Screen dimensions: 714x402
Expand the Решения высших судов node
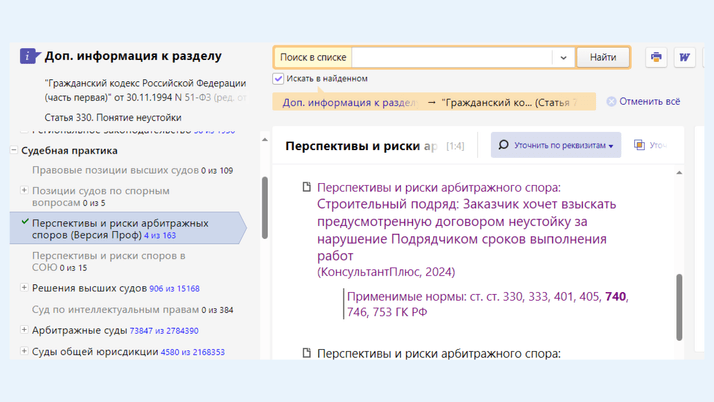coord(24,287)
